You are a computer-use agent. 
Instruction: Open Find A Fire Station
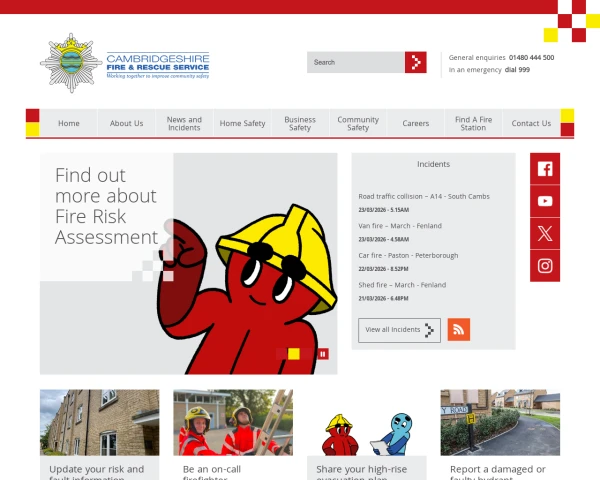tap(473, 123)
